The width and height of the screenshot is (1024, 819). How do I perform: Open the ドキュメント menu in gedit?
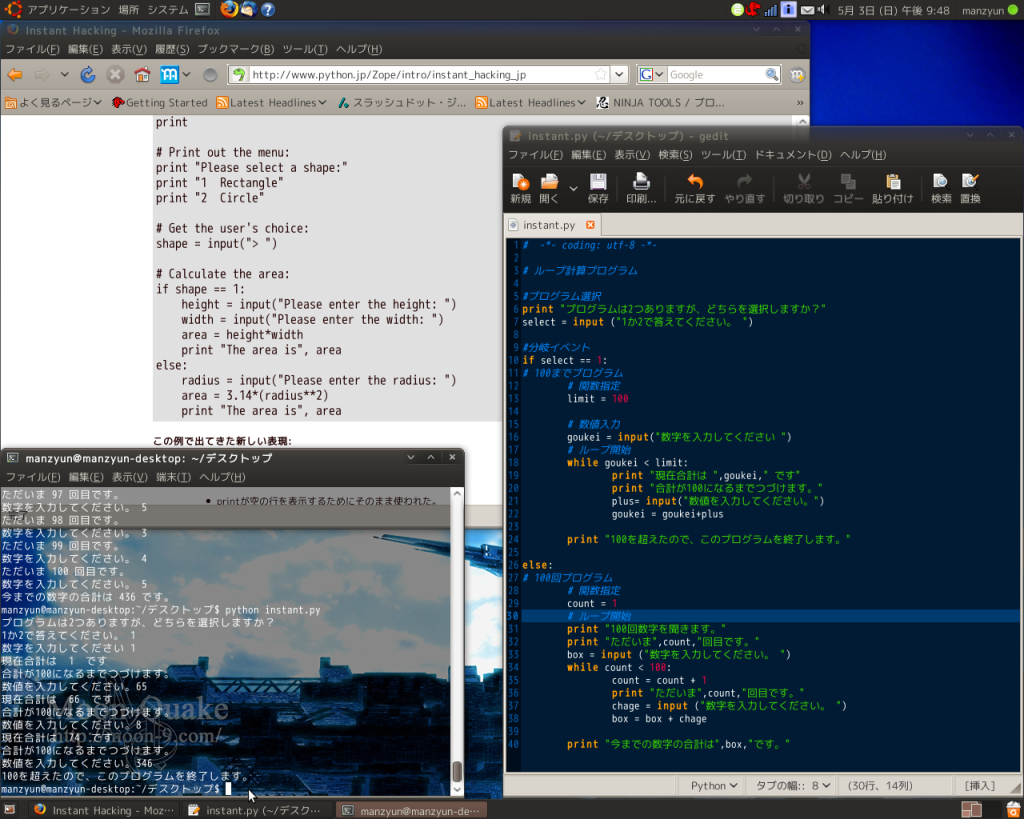[x=792, y=155]
